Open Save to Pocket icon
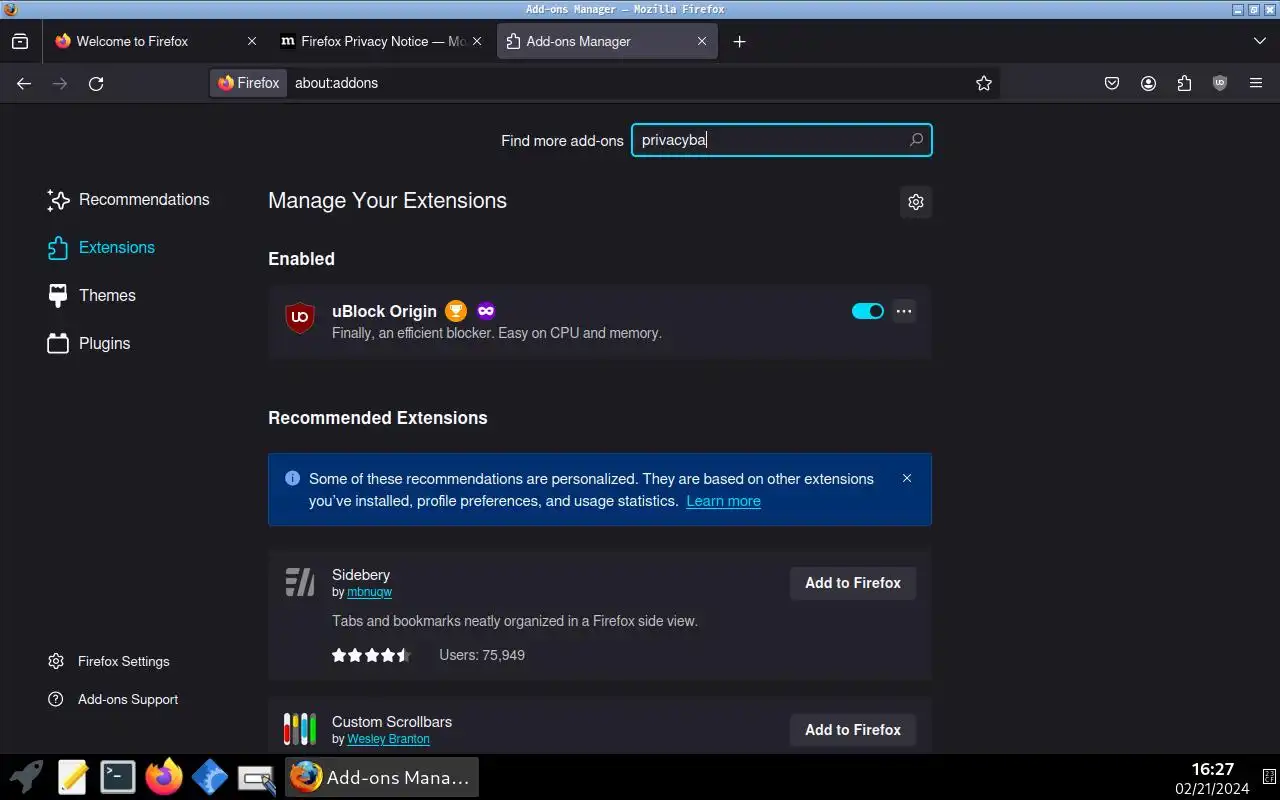The image size is (1280, 800). click(x=1112, y=84)
